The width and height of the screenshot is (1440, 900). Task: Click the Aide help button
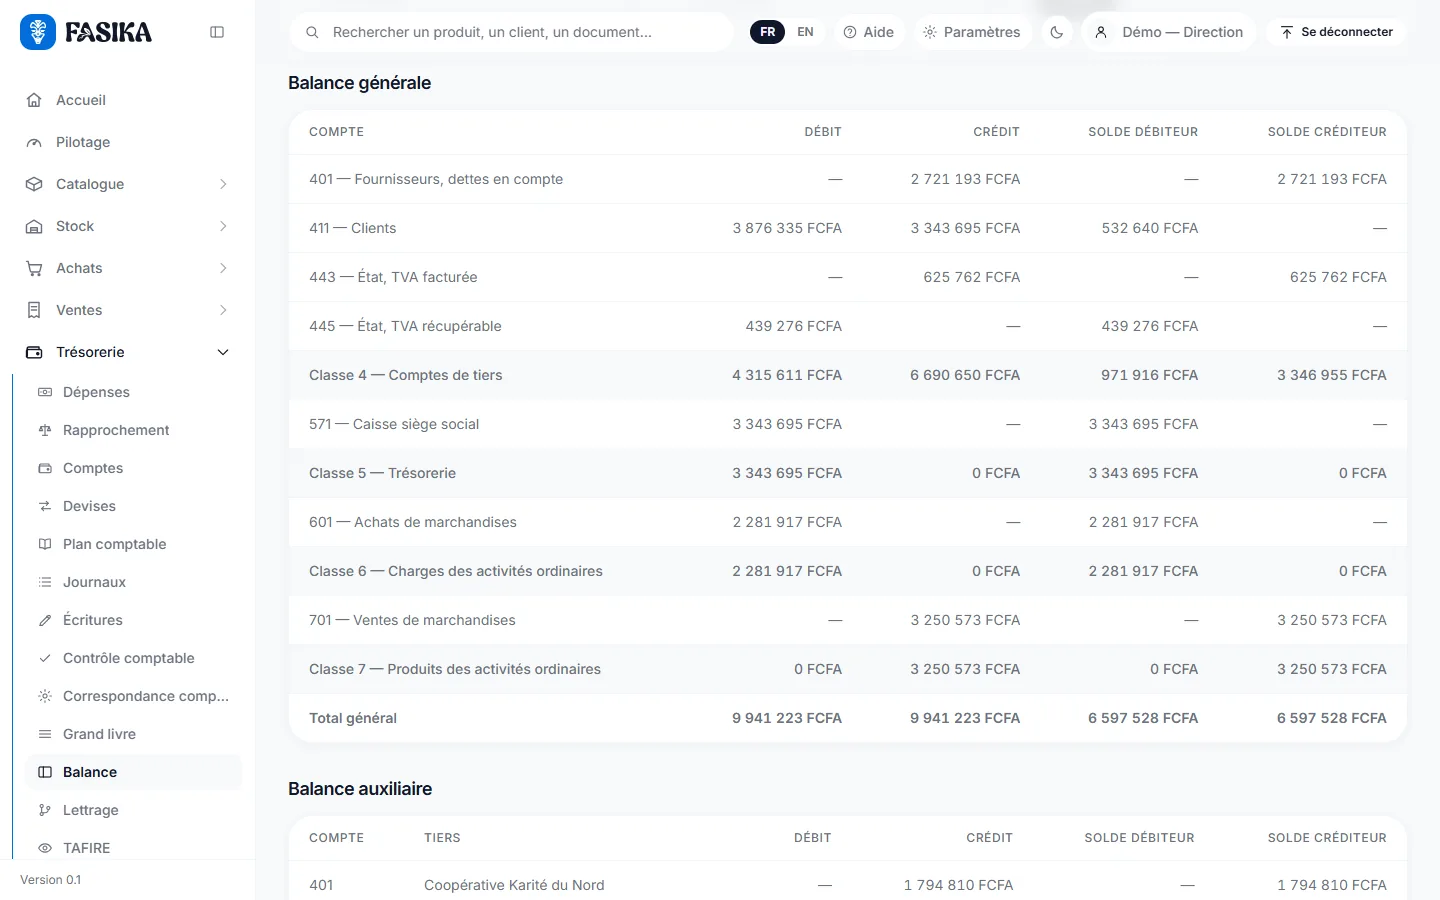click(868, 32)
